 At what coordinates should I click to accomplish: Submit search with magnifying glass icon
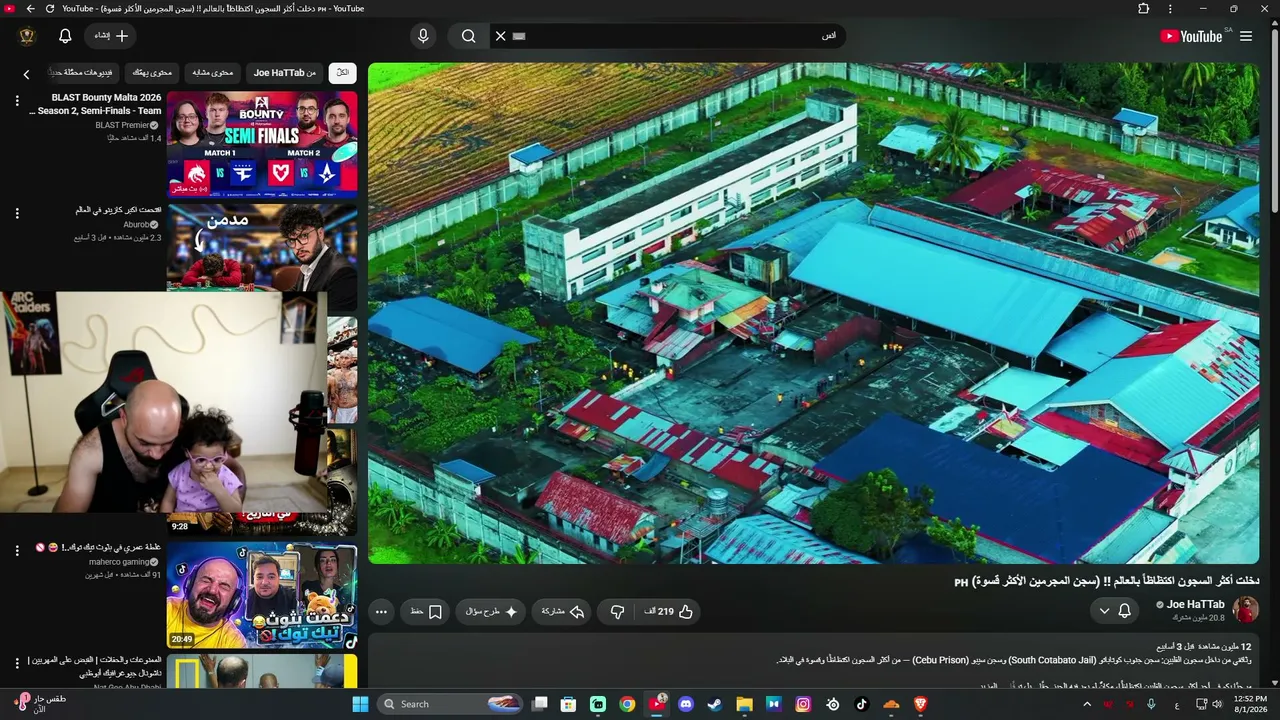[x=468, y=36]
